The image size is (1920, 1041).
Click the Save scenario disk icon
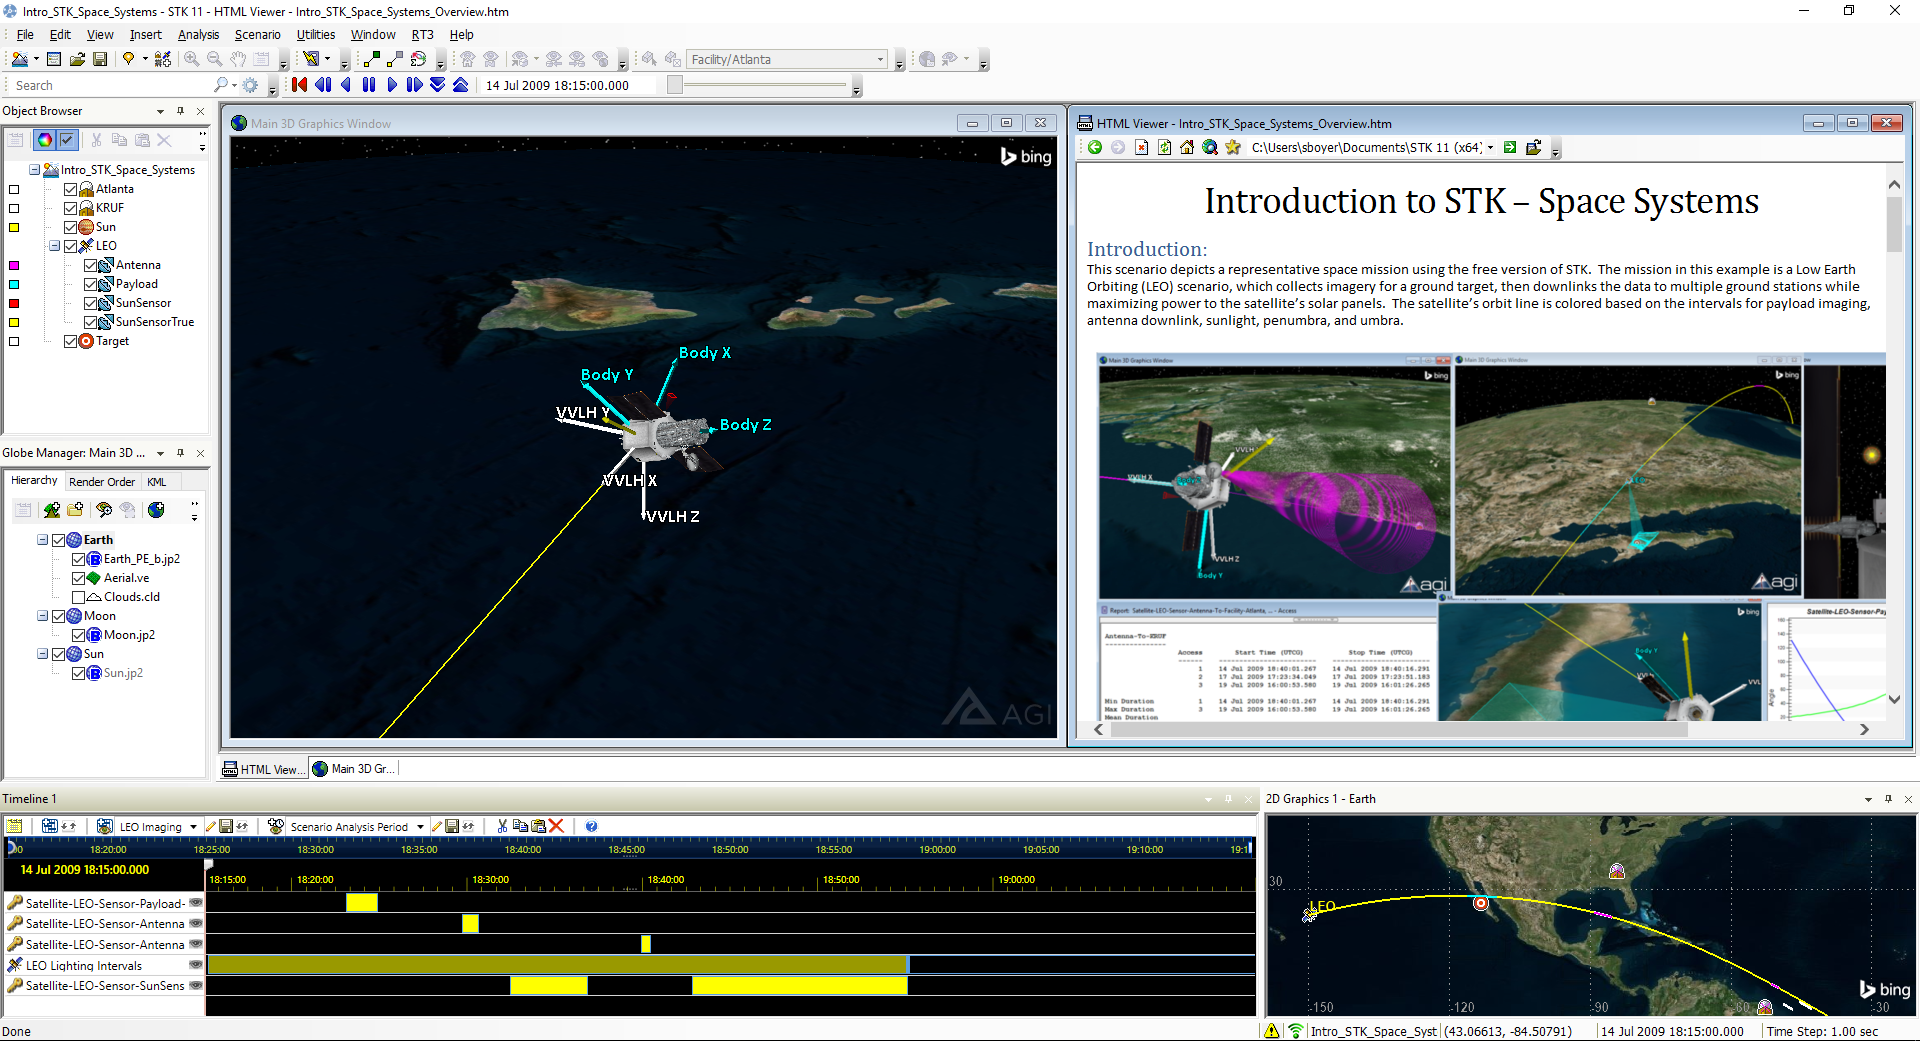point(100,59)
